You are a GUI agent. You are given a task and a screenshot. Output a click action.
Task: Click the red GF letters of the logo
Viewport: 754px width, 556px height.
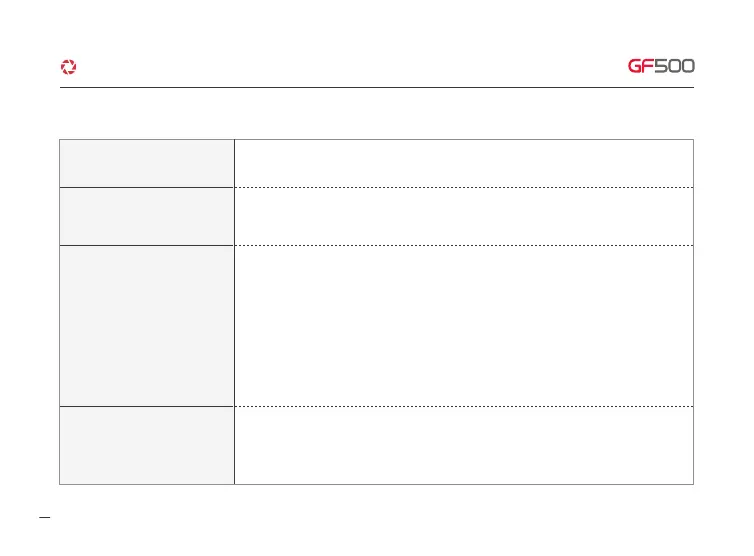[641, 67]
